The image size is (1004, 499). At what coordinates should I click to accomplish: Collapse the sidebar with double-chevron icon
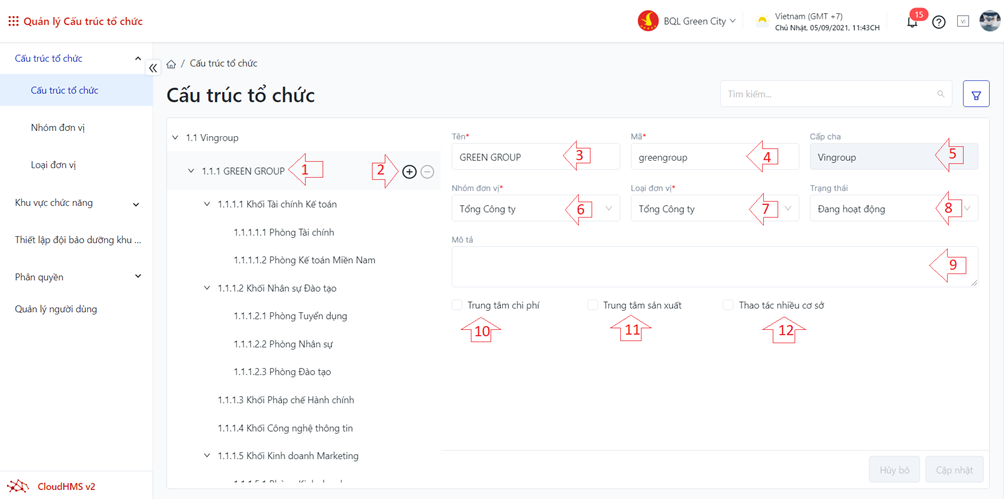pos(153,68)
